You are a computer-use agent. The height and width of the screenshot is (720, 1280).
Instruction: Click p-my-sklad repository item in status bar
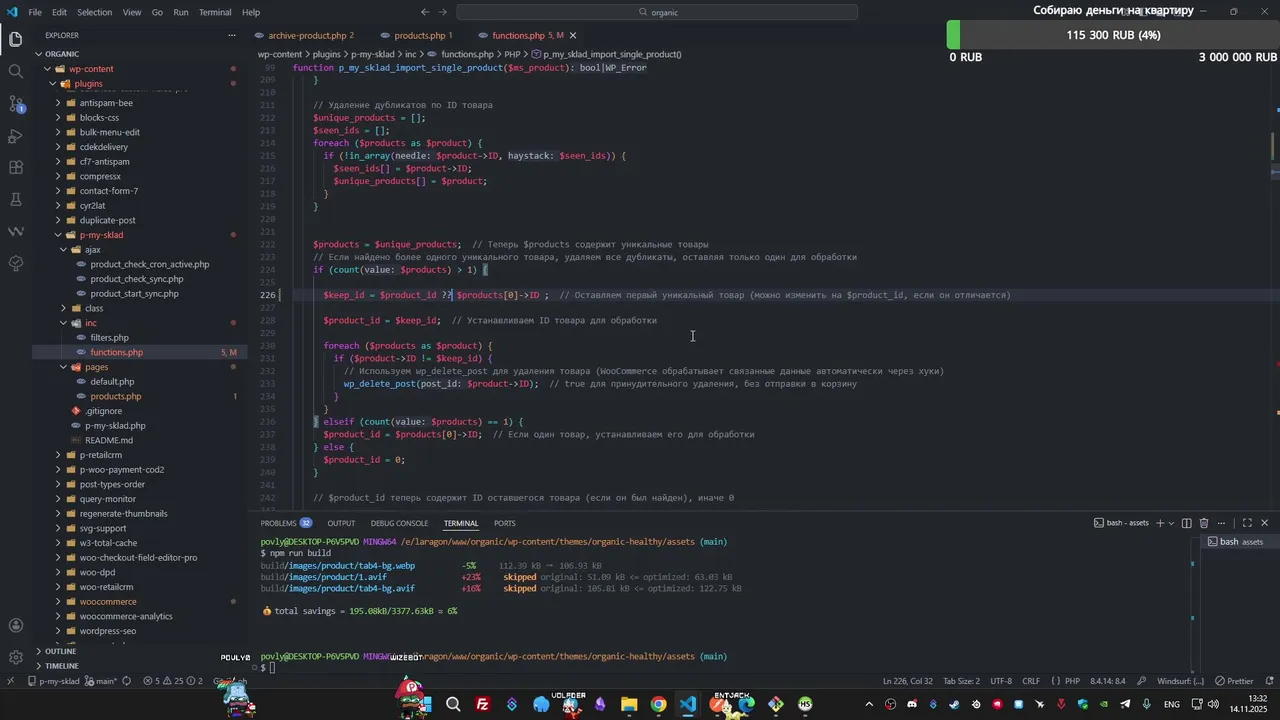coord(53,681)
